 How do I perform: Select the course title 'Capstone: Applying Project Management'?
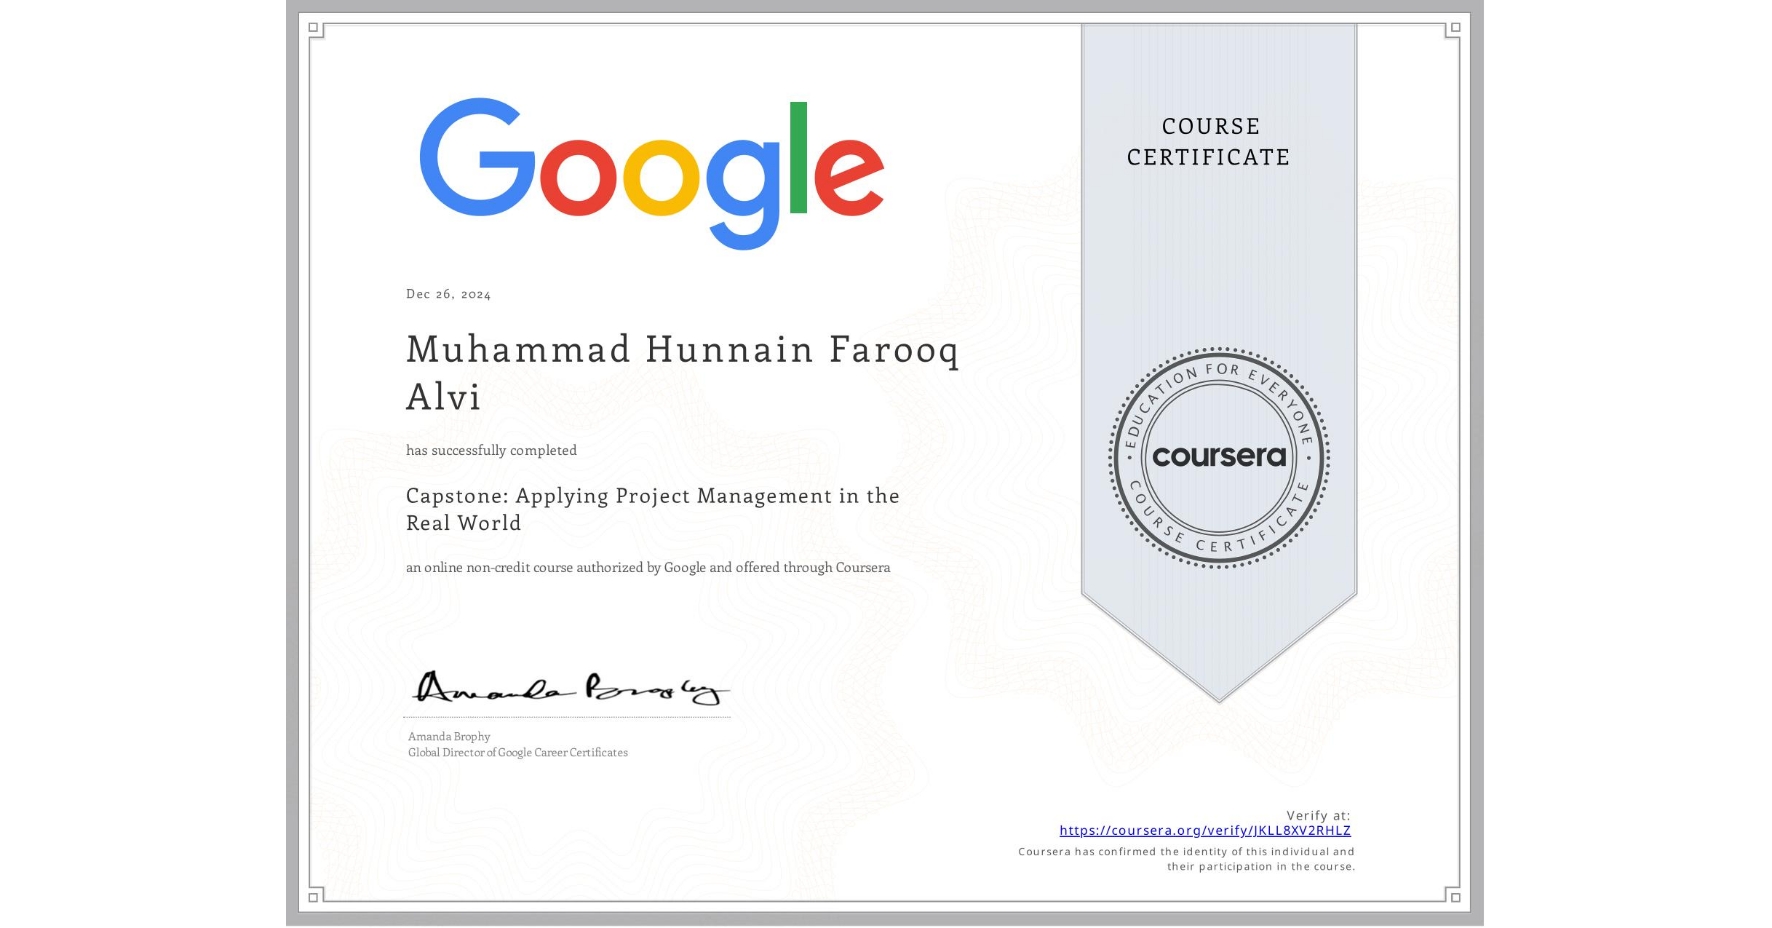(652, 509)
